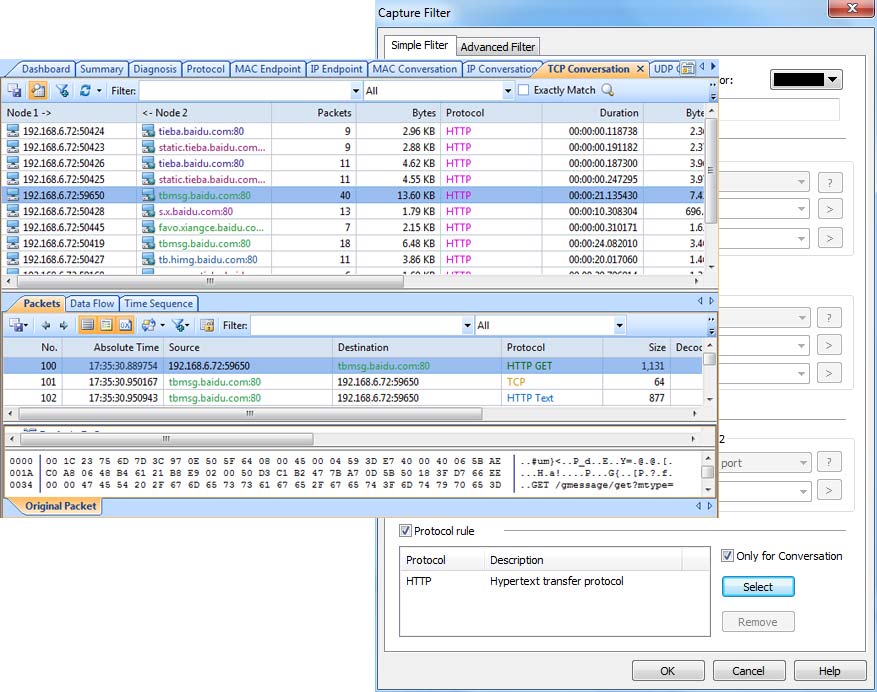Sort conversations by the Duration column header
Viewport: 877px width, 692px height.
tap(592, 112)
